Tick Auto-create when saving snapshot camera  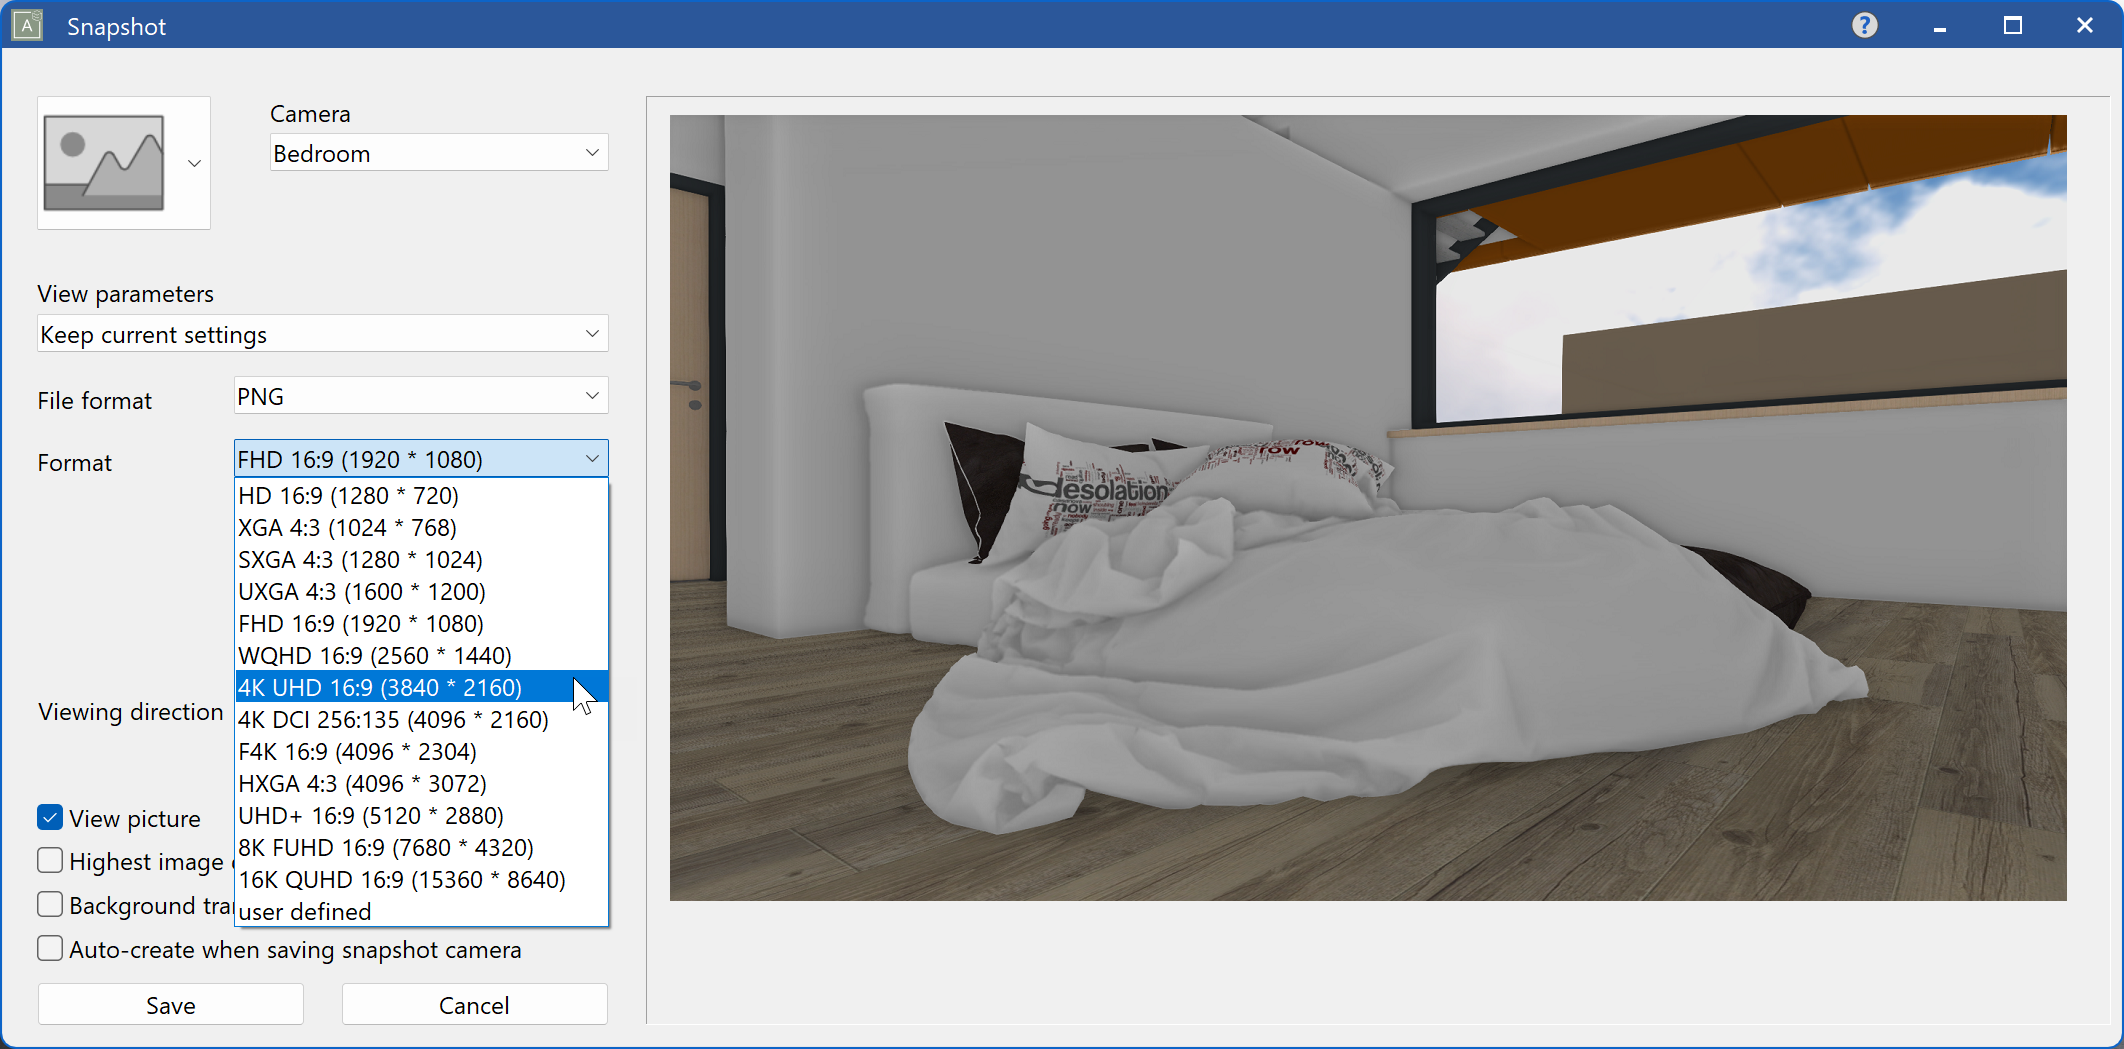click(50, 949)
